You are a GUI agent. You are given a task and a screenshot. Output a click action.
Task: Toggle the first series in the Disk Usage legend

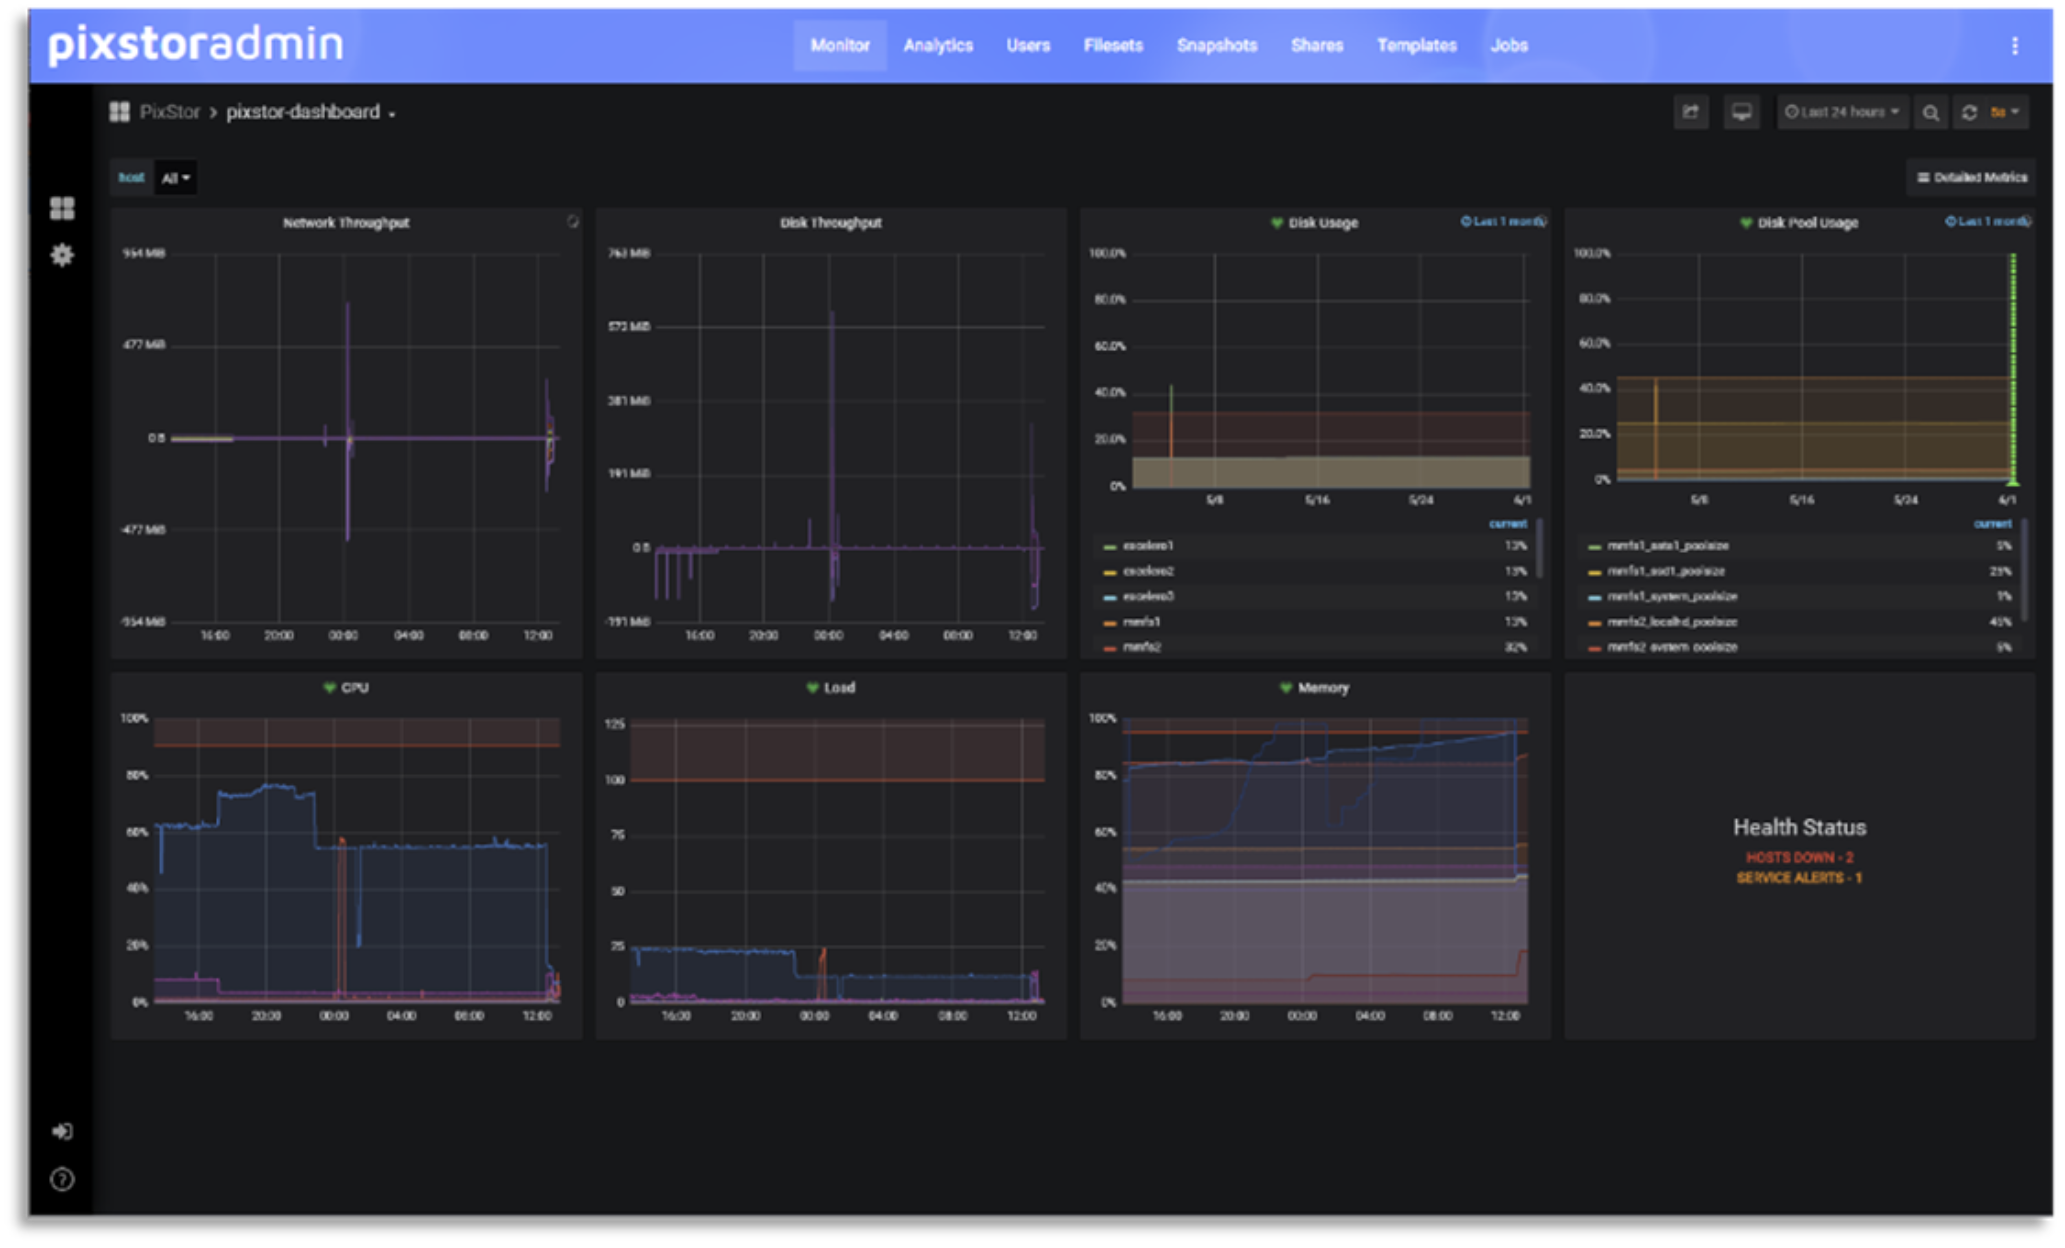(x=1148, y=546)
